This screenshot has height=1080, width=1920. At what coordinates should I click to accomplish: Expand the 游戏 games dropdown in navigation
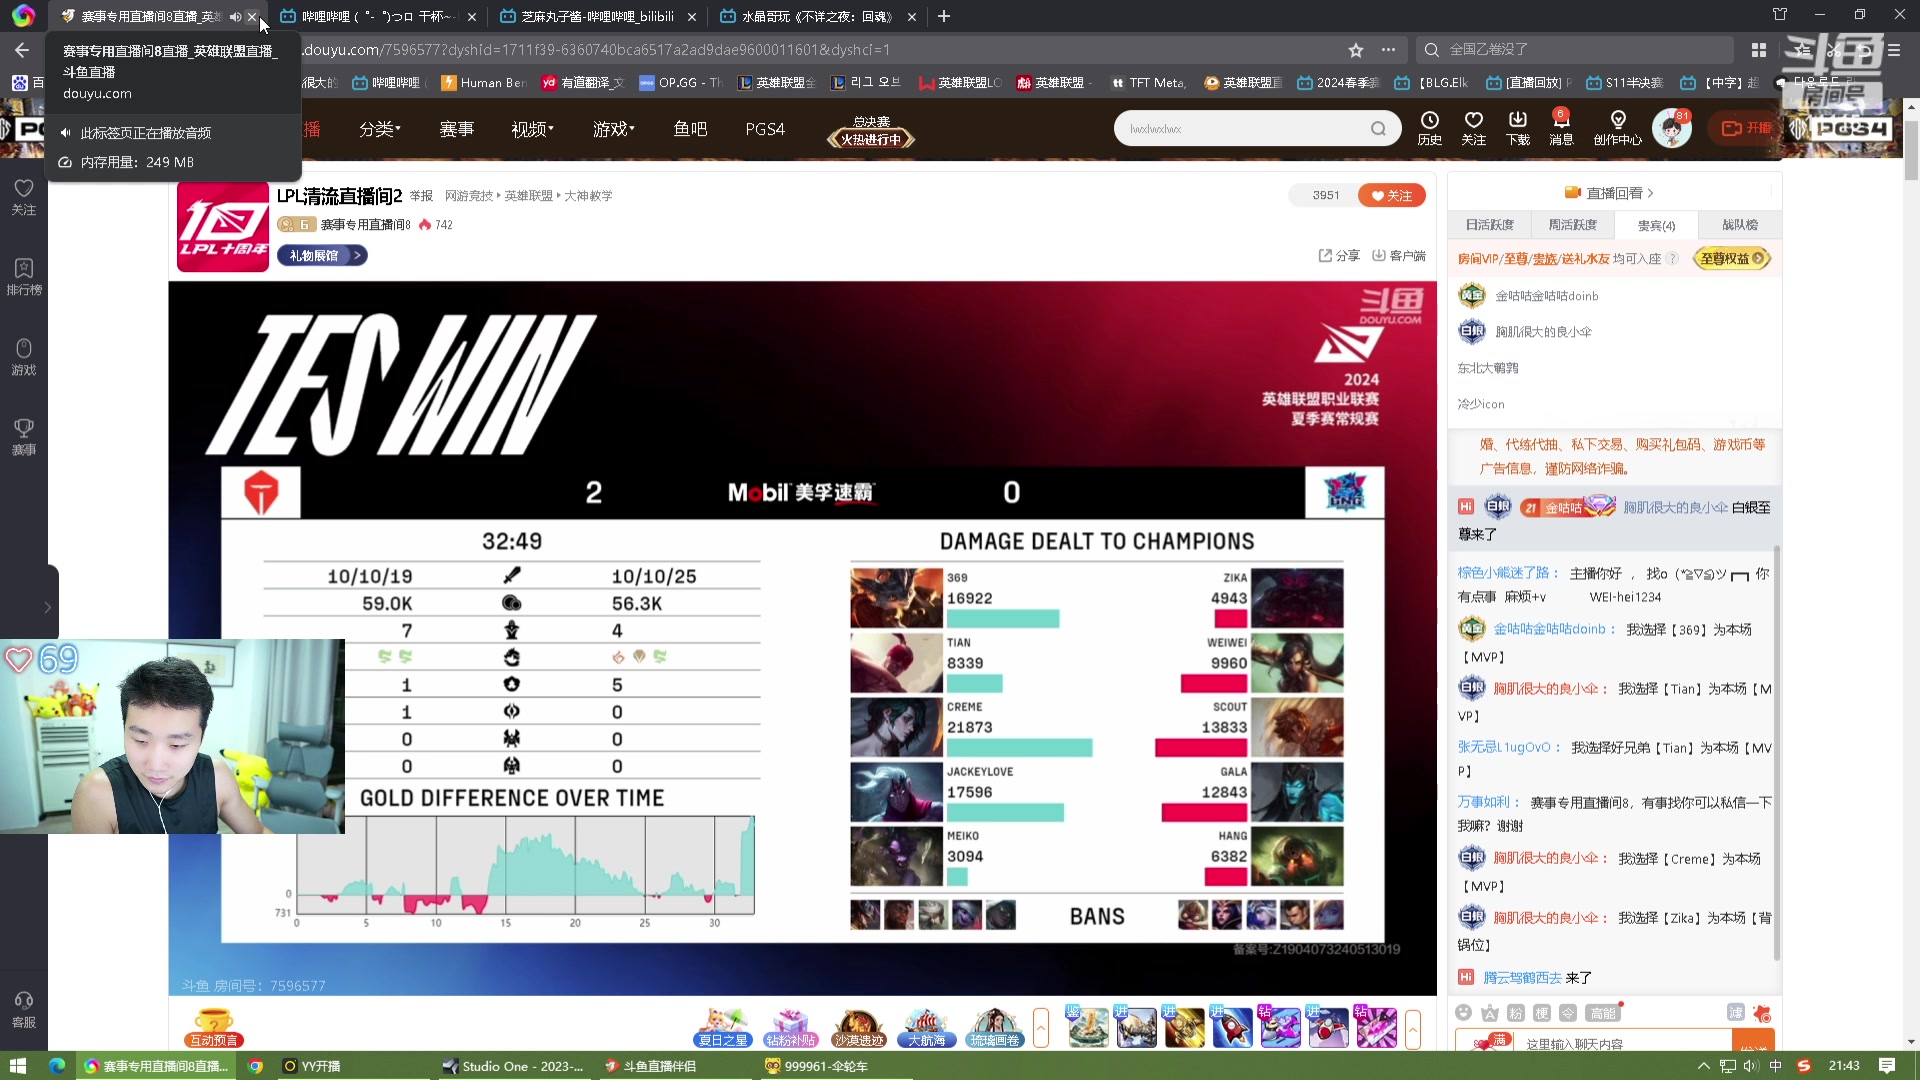coord(613,129)
